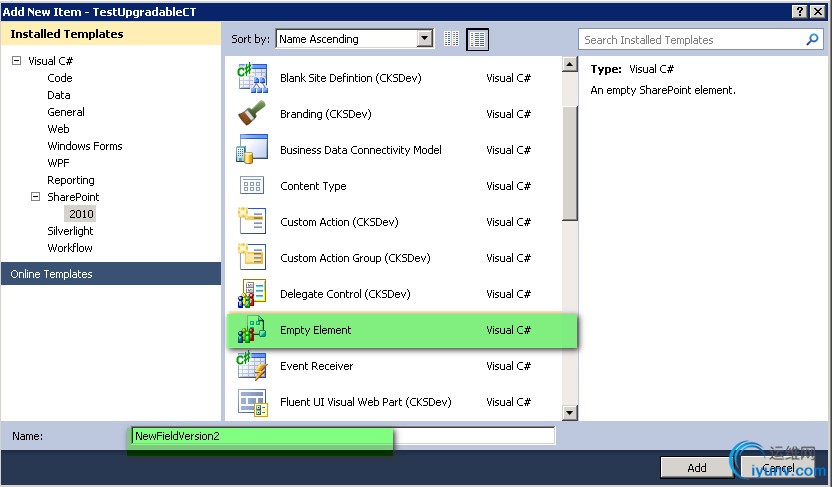The height and width of the screenshot is (487, 832).
Task: Select the Branding (CKSDev) name
Action: [326, 114]
